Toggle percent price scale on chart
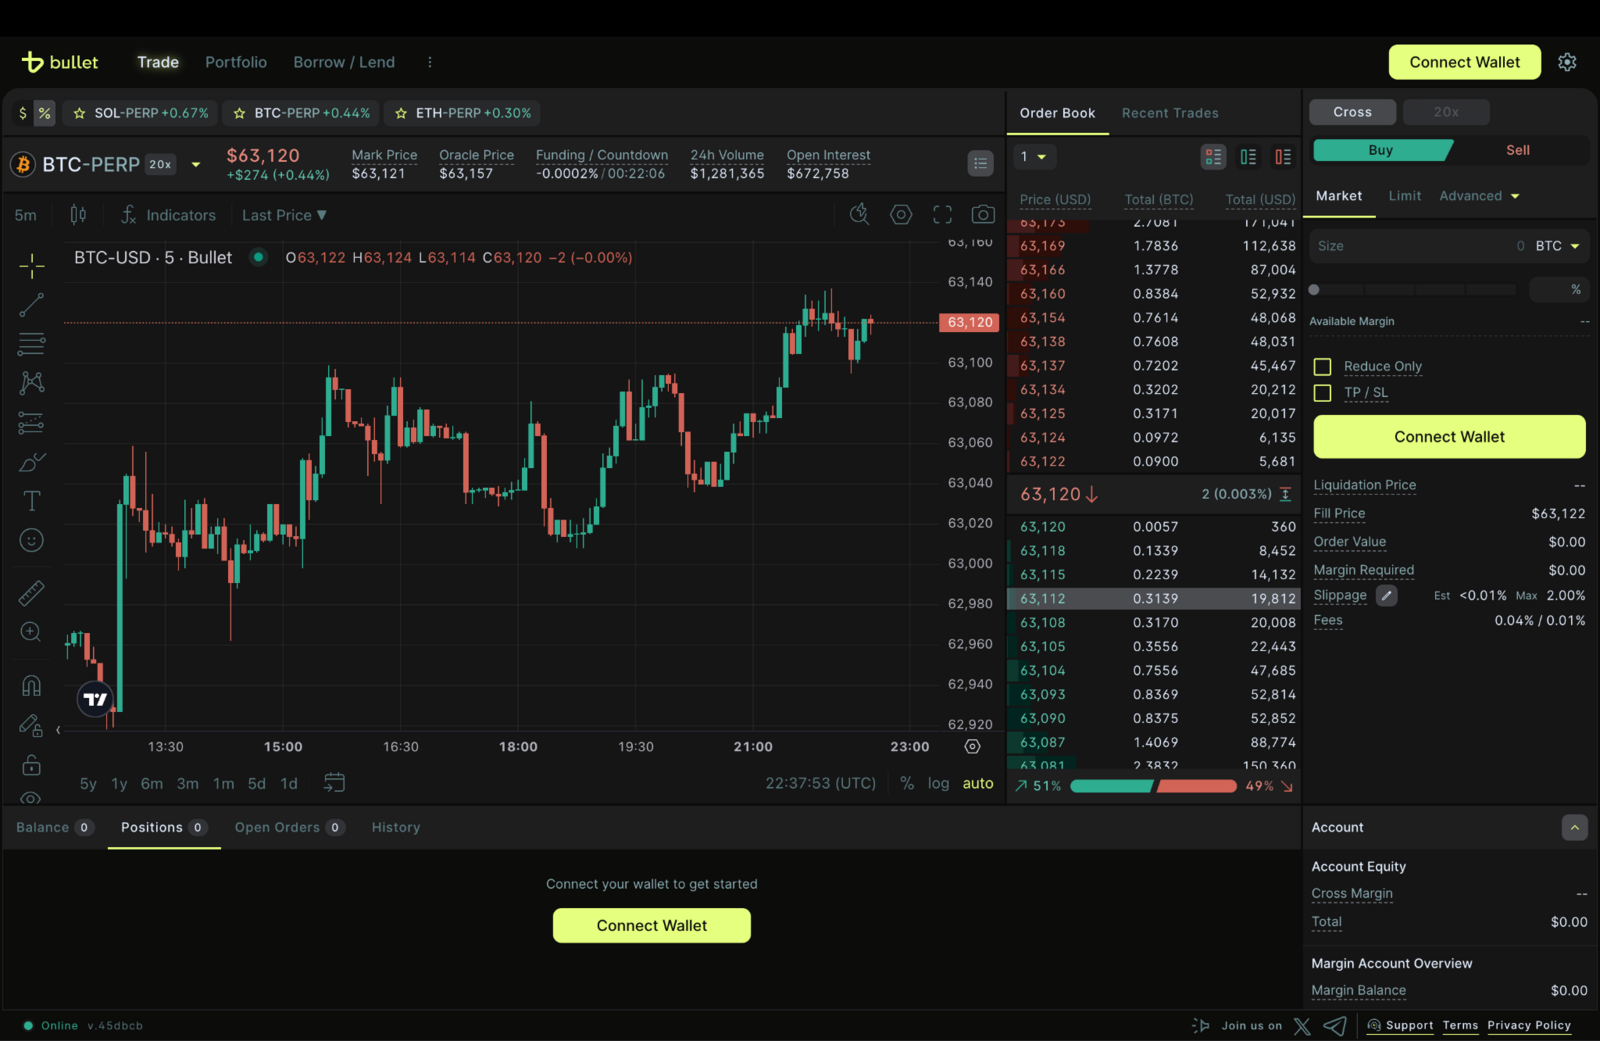The width and height of the screenshot is (1600, 1041). [907, 783]
